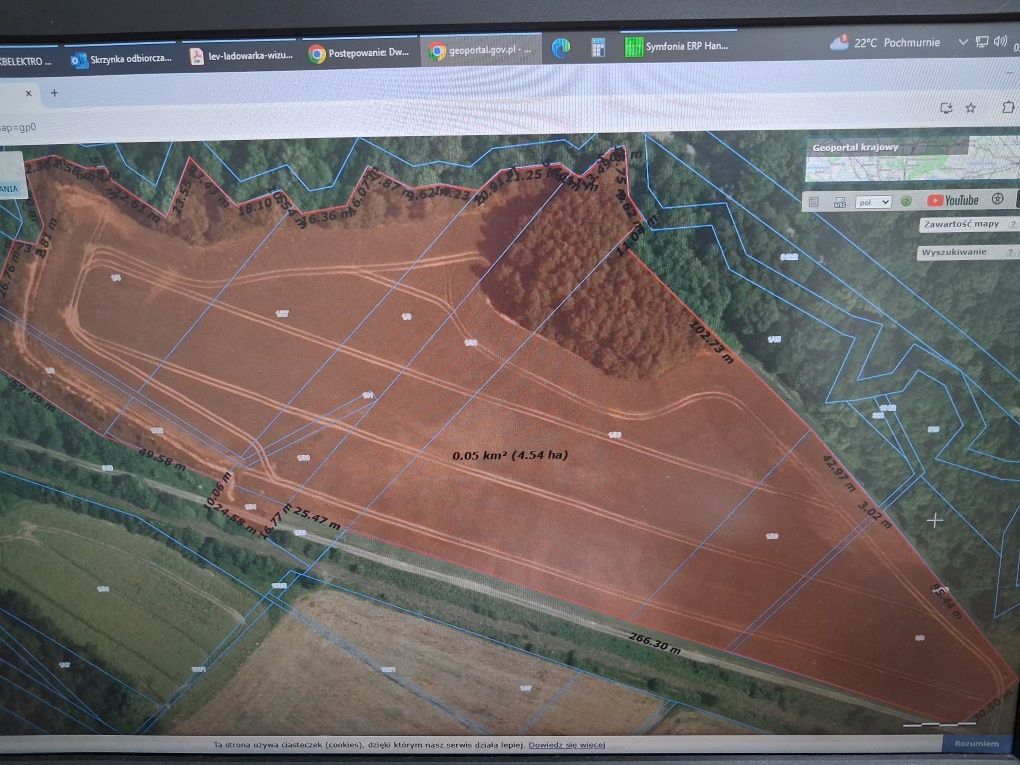Open the weather widget showing 22°C Pochmurnie

(x=885, y=43)
